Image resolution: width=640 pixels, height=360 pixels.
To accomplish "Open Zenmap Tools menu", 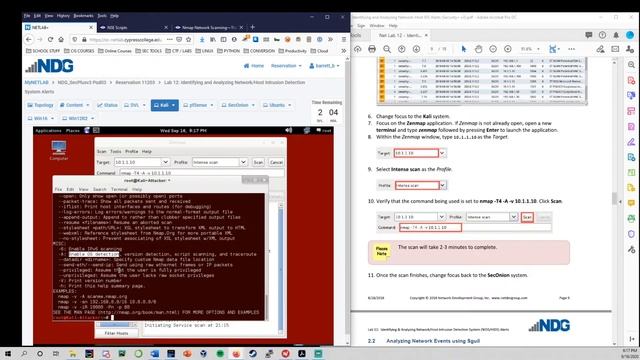I will click(116, 151).
